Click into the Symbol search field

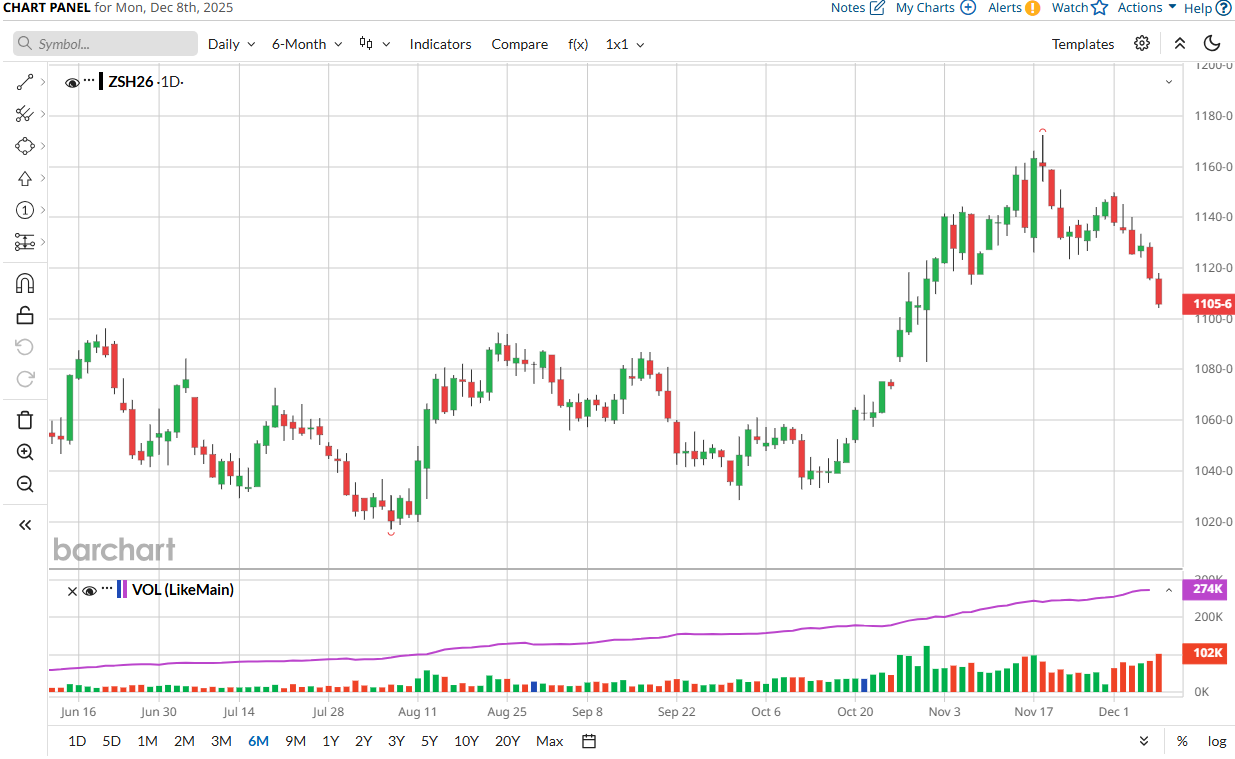coord(105,44)
